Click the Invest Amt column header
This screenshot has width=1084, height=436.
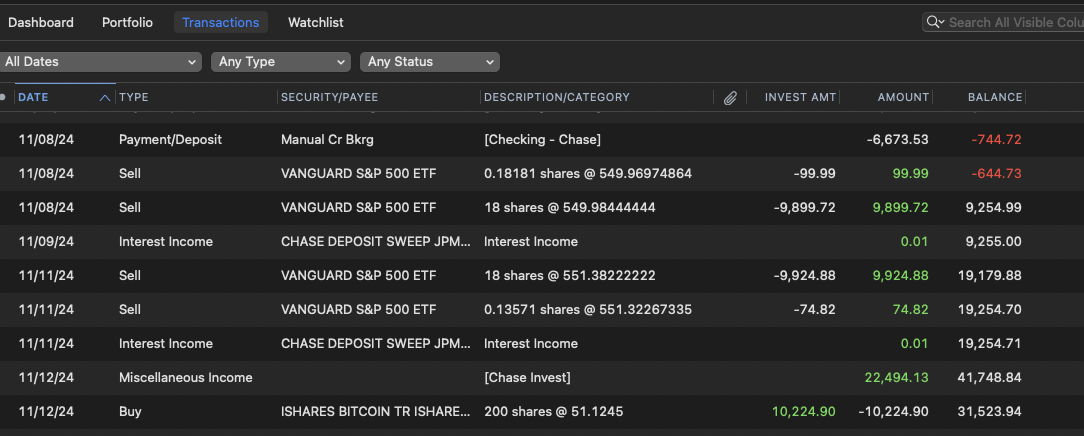click(800, 98)
